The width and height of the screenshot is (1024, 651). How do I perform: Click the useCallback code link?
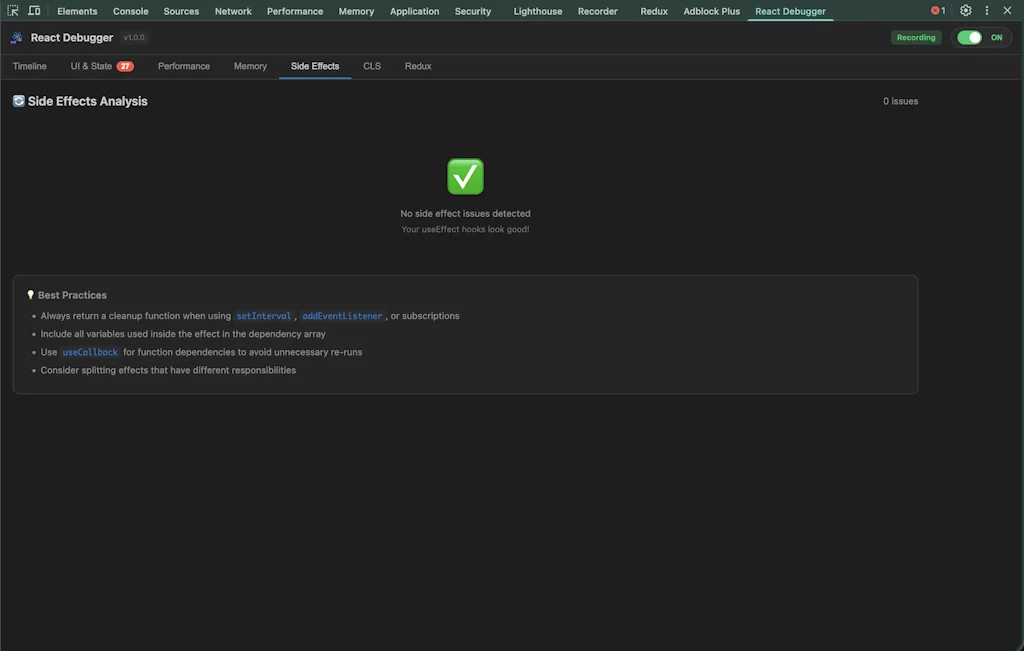90,351
